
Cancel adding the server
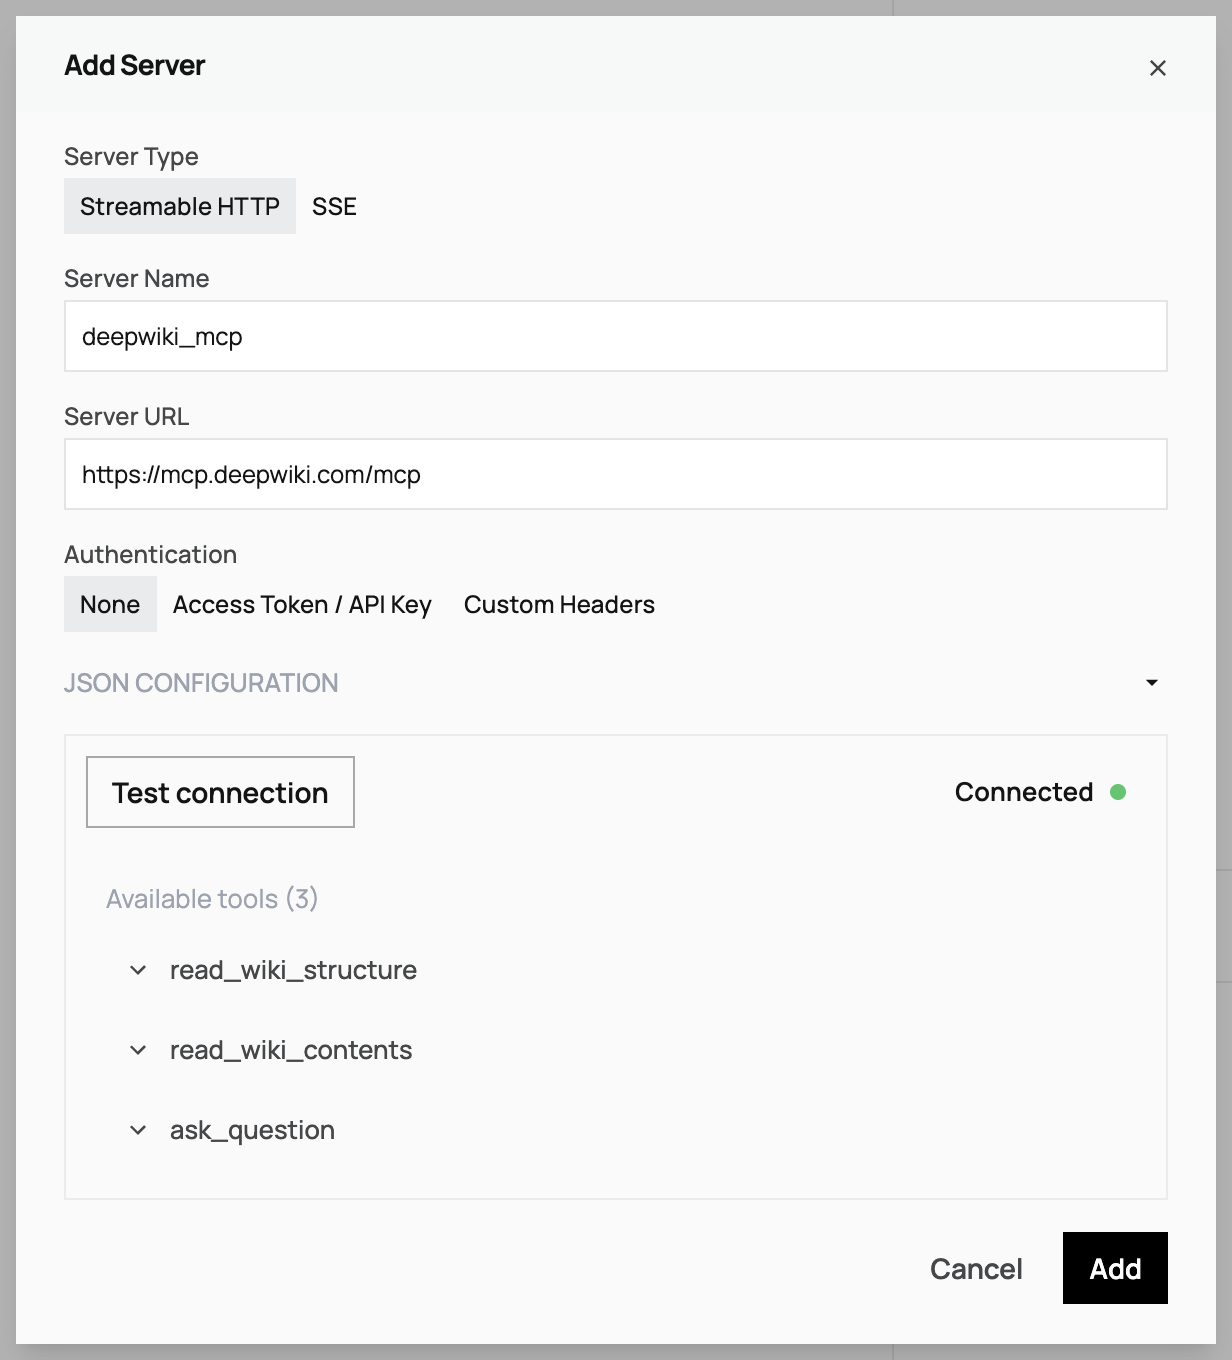point(976,1269)
